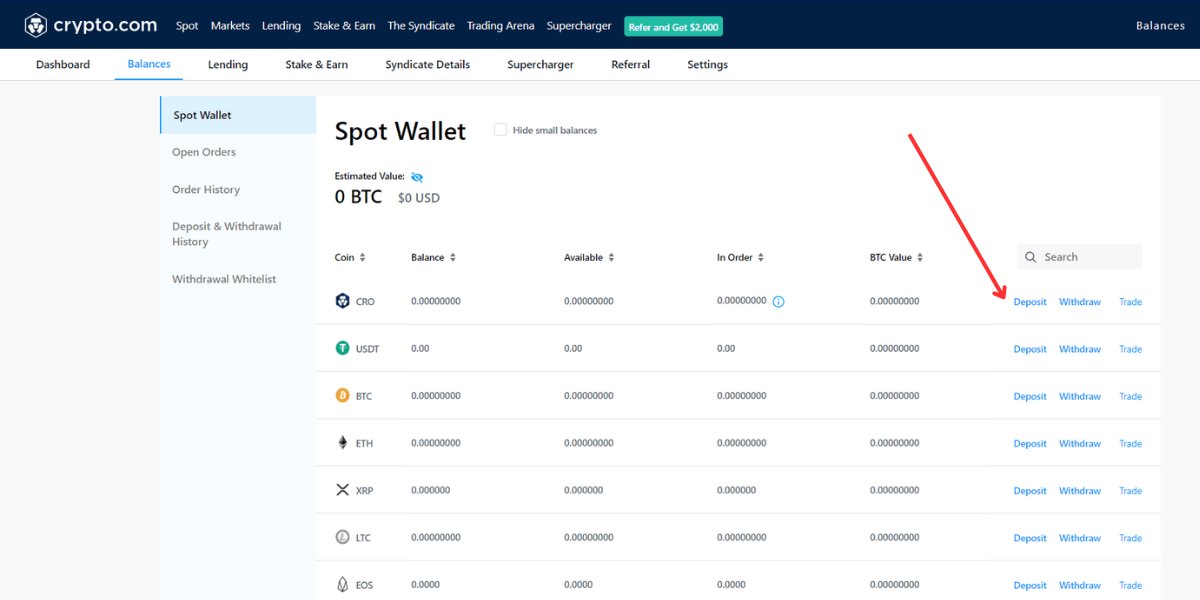
Task: Click Trade for BTC
Action: coord(1130,396)
